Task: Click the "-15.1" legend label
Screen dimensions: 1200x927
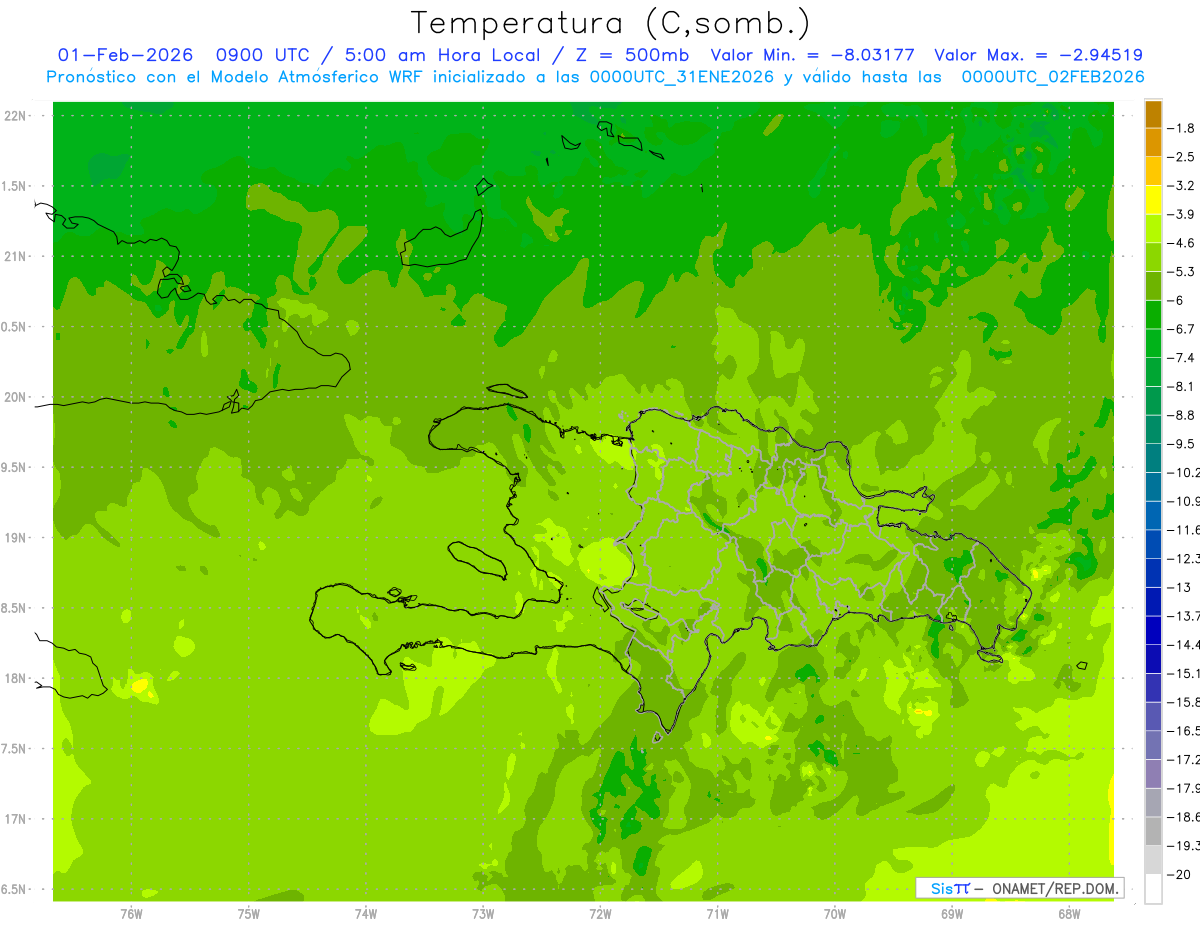Action: click(1184, 673)
